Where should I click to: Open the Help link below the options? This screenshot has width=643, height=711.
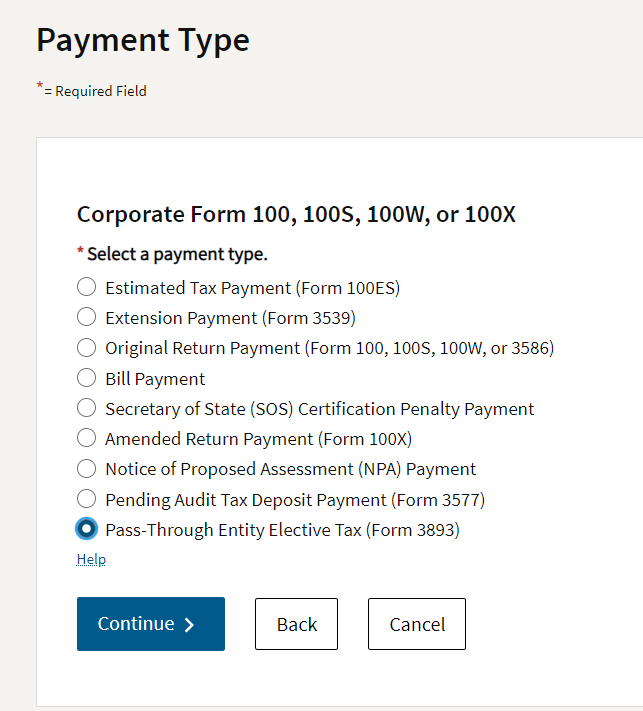coord(91,559)
